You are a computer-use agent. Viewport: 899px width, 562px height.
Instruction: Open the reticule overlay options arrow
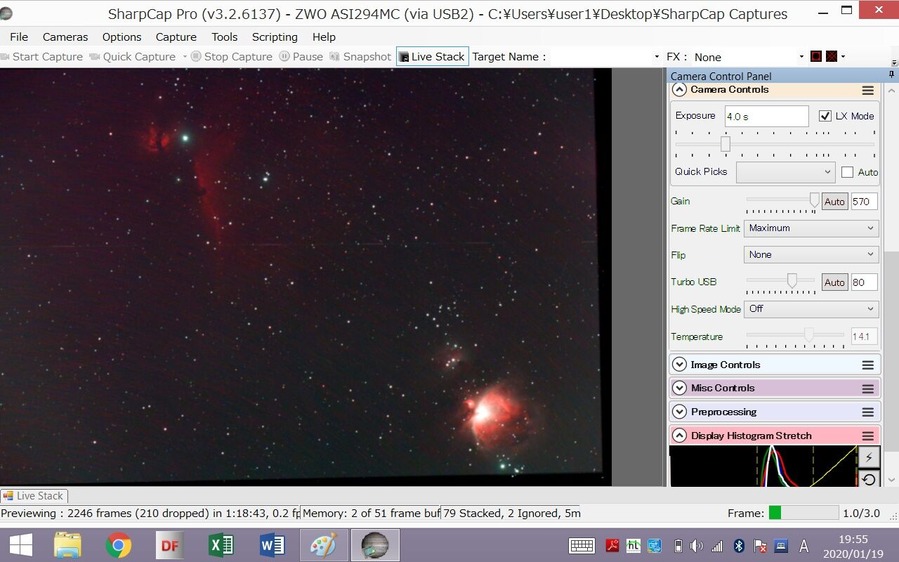(x=843, y=57)
